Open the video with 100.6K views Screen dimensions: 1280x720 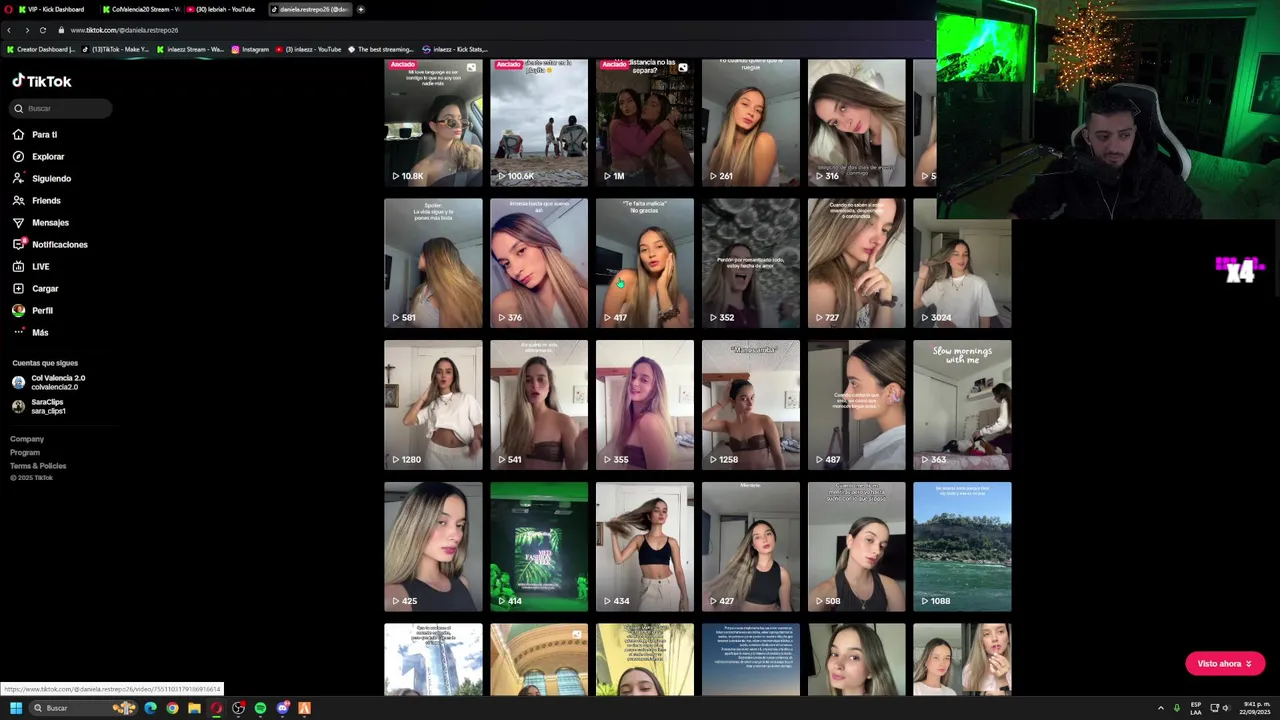point(539,122)
